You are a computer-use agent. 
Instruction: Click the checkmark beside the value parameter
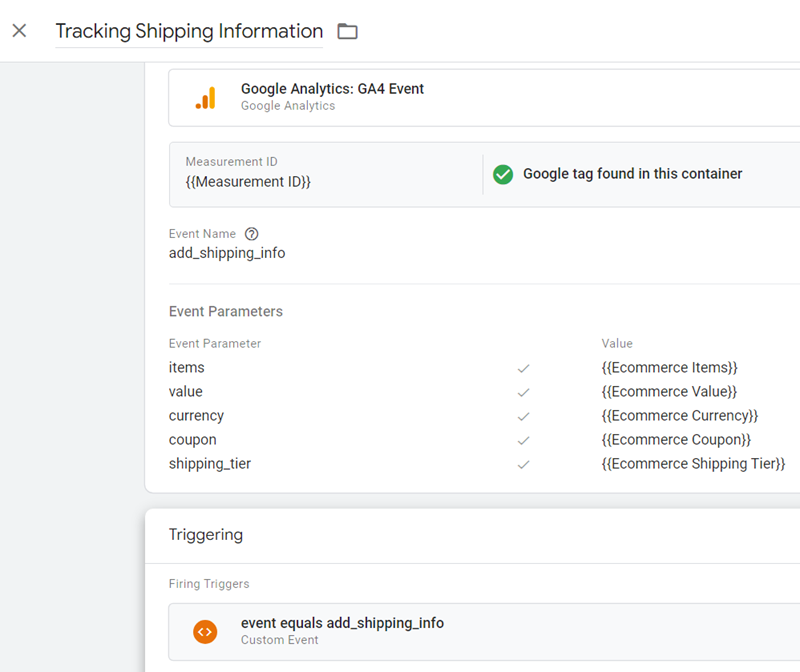click(x=524, y=392)
